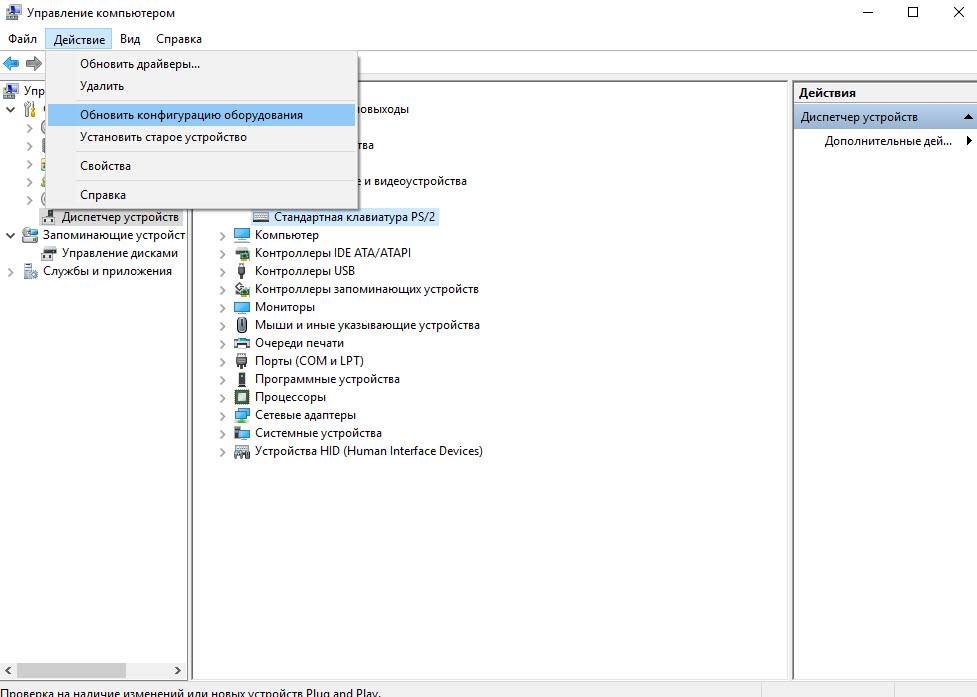Click the left pane horizontal scrollbar thumb
This screenshot has height=697, width=977.
[70, 671]
